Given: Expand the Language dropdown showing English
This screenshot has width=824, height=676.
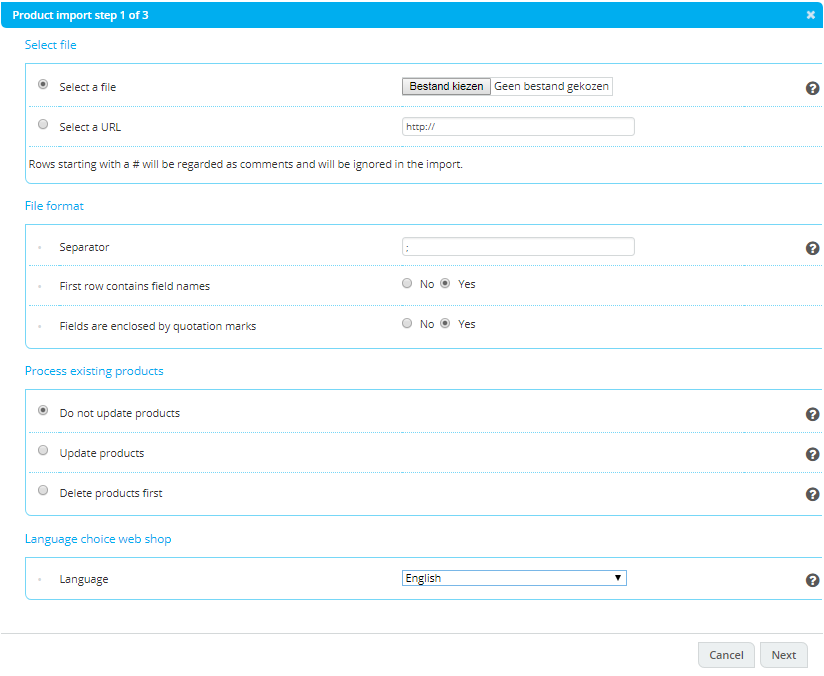Looking at the screenshot, I should click(514, 578).
